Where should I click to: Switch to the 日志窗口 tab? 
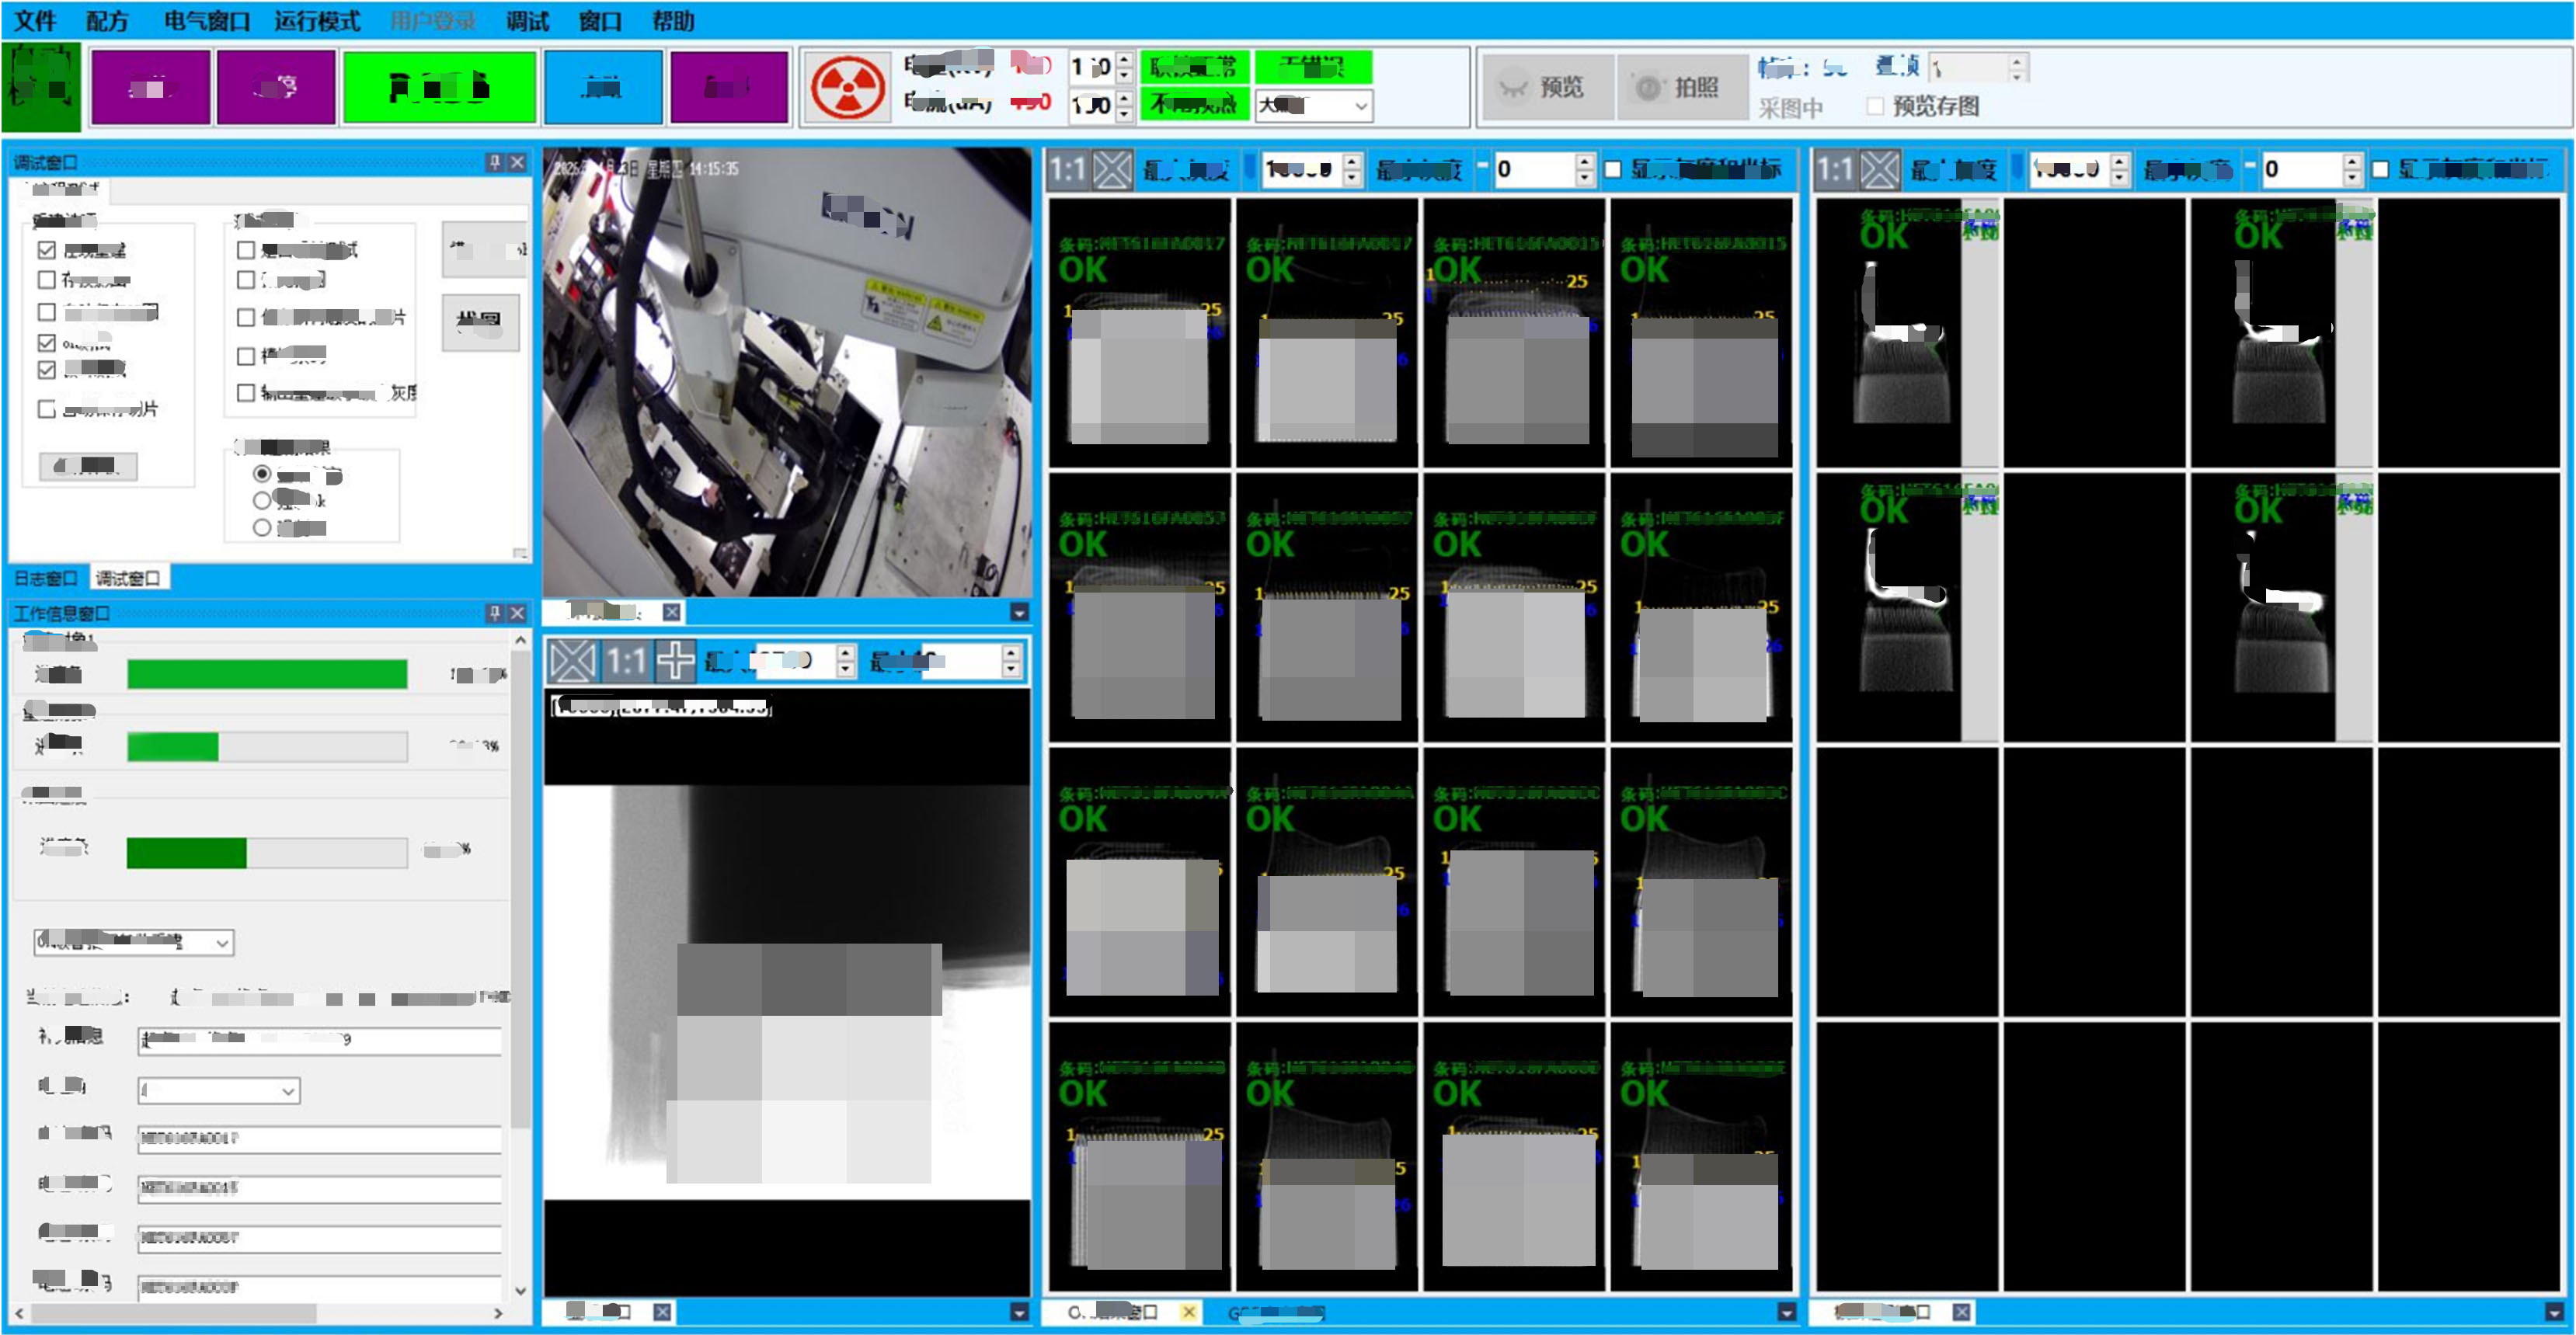point(46,578)
